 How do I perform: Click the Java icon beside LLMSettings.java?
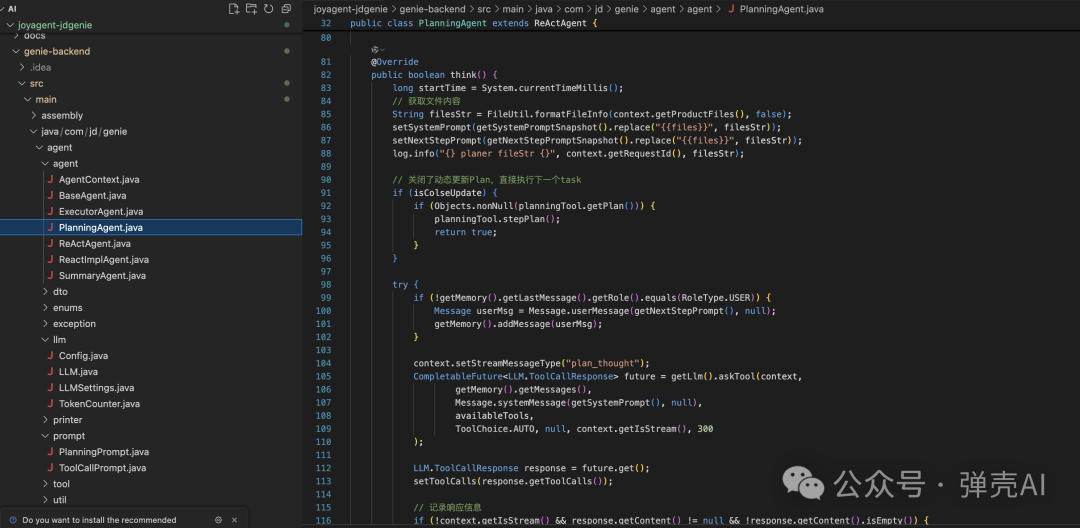tap(50, 388)
